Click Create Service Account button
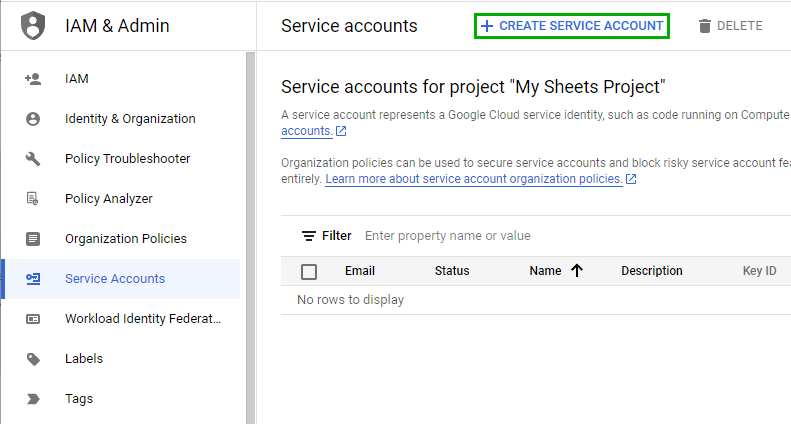Viewport: 791px width, 424px height. [572, 26]
